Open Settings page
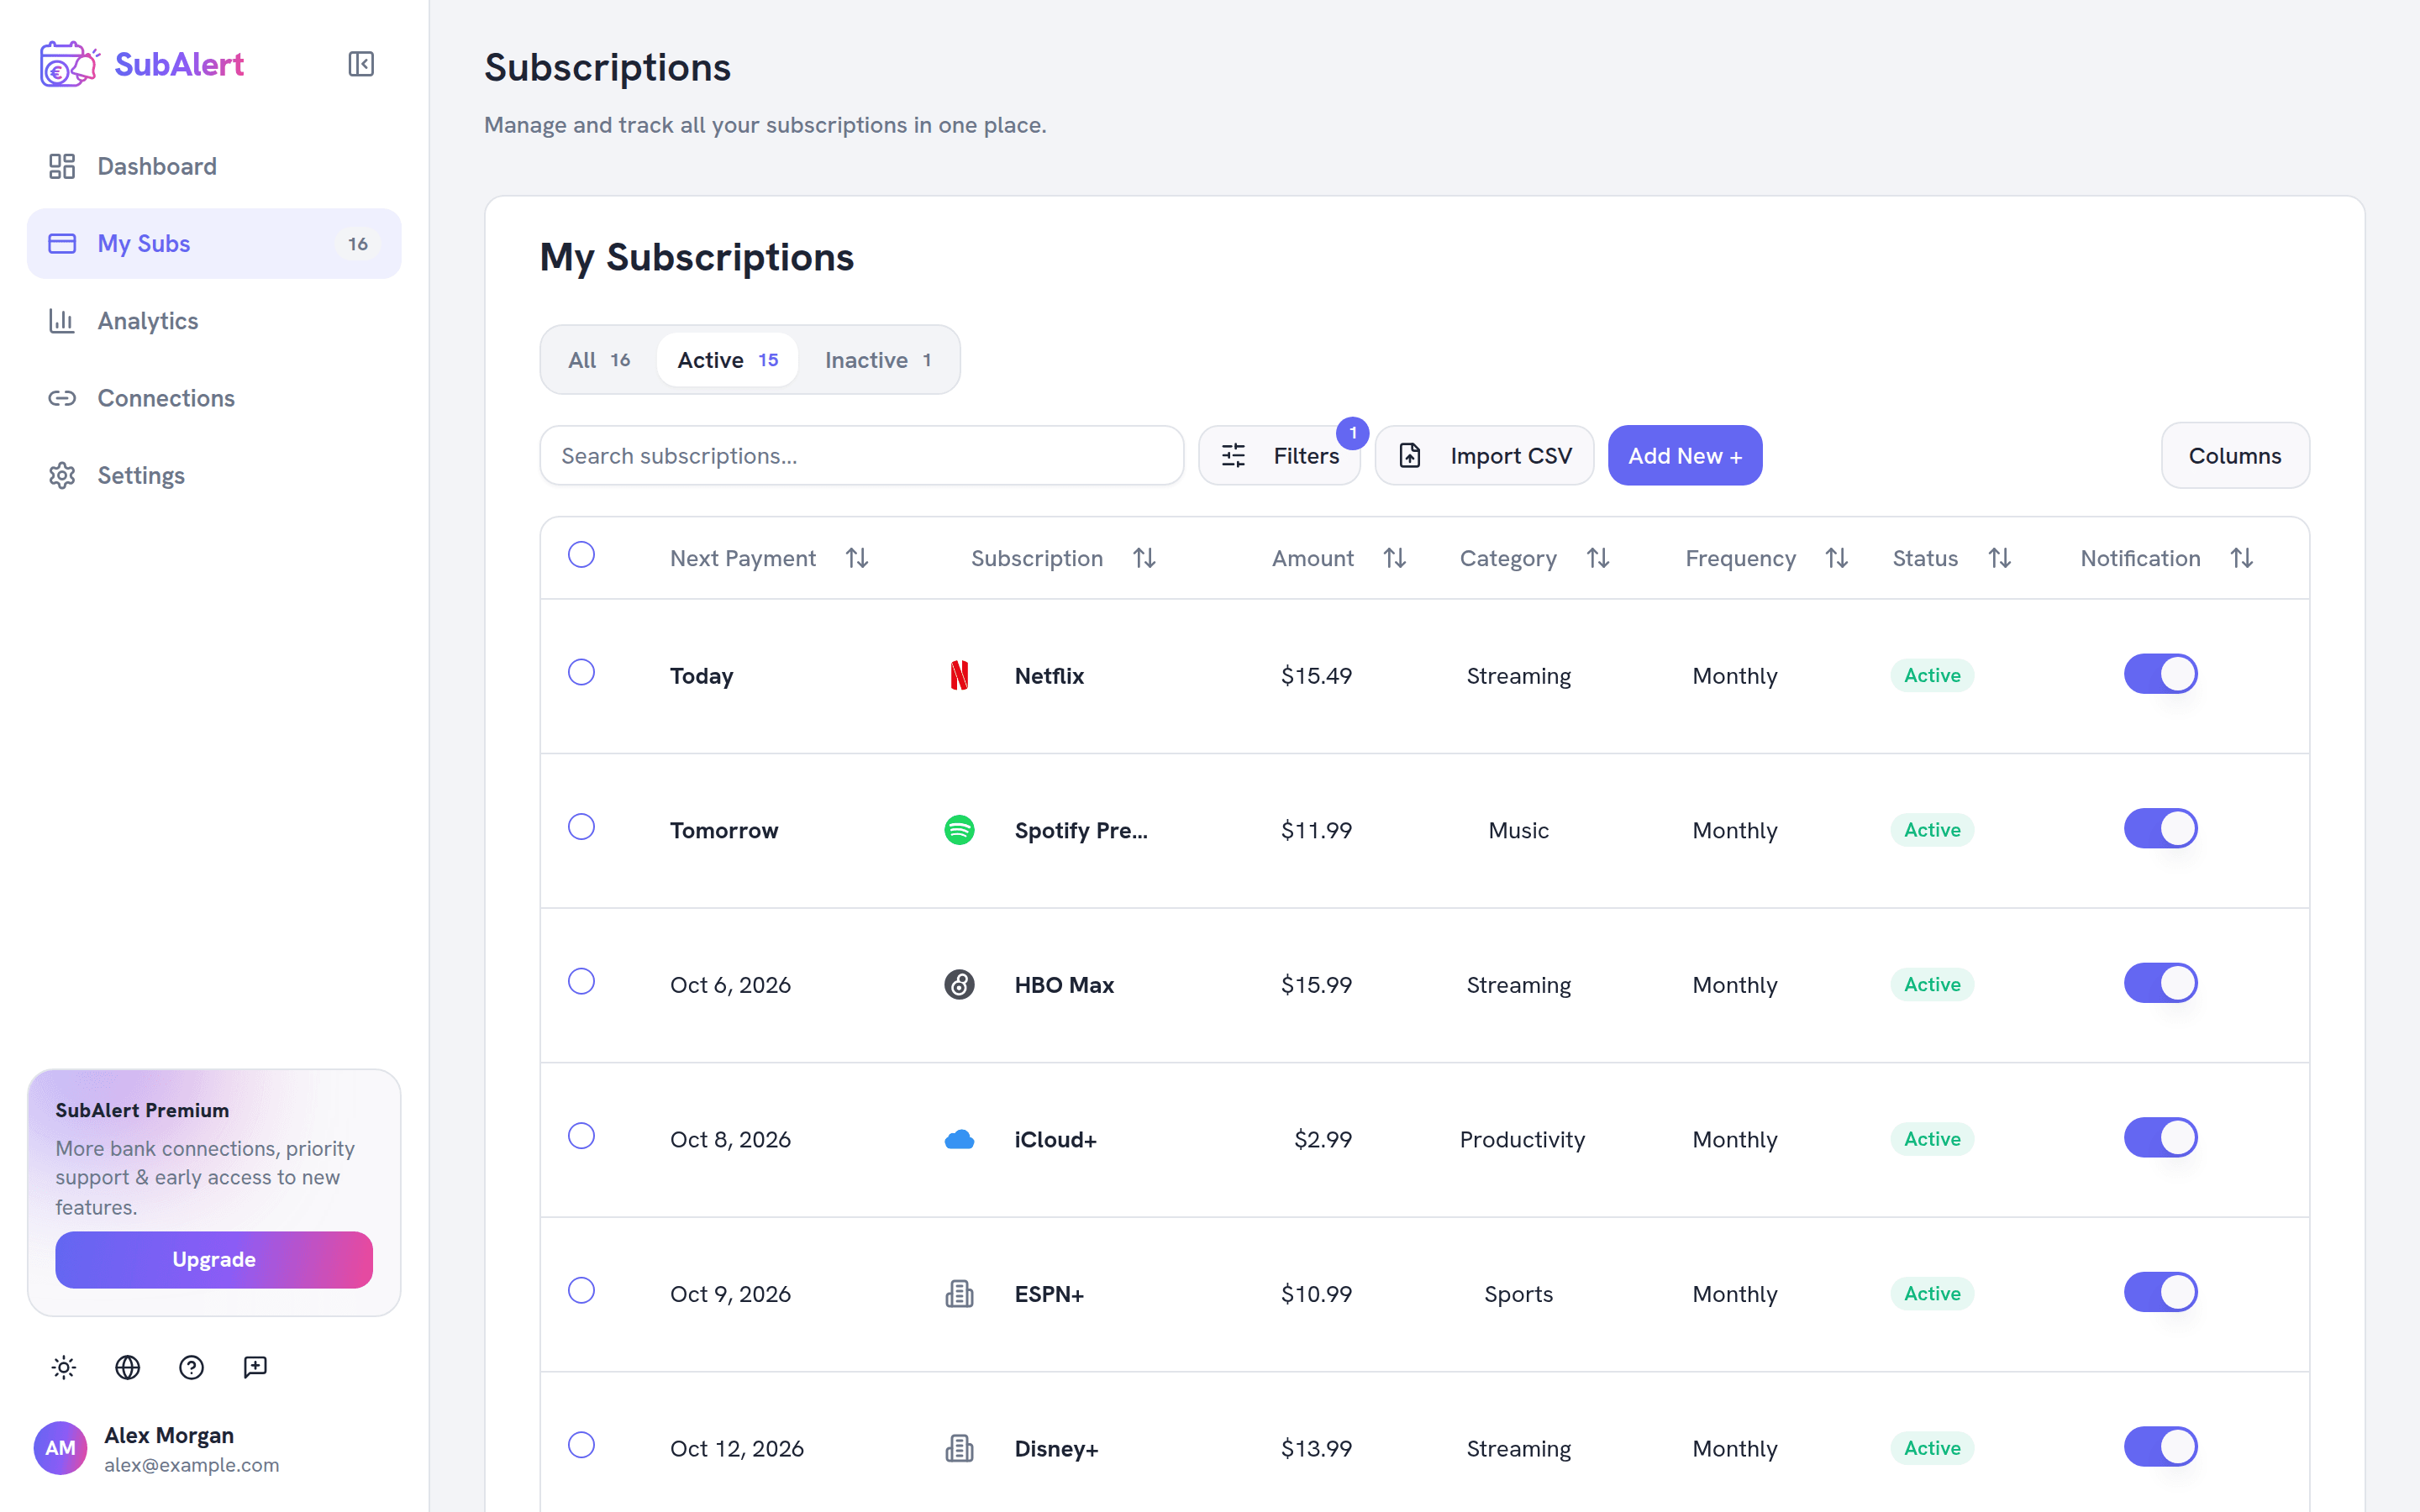The width and height of the screenshot is (2420, 1512). pos(214,475)
